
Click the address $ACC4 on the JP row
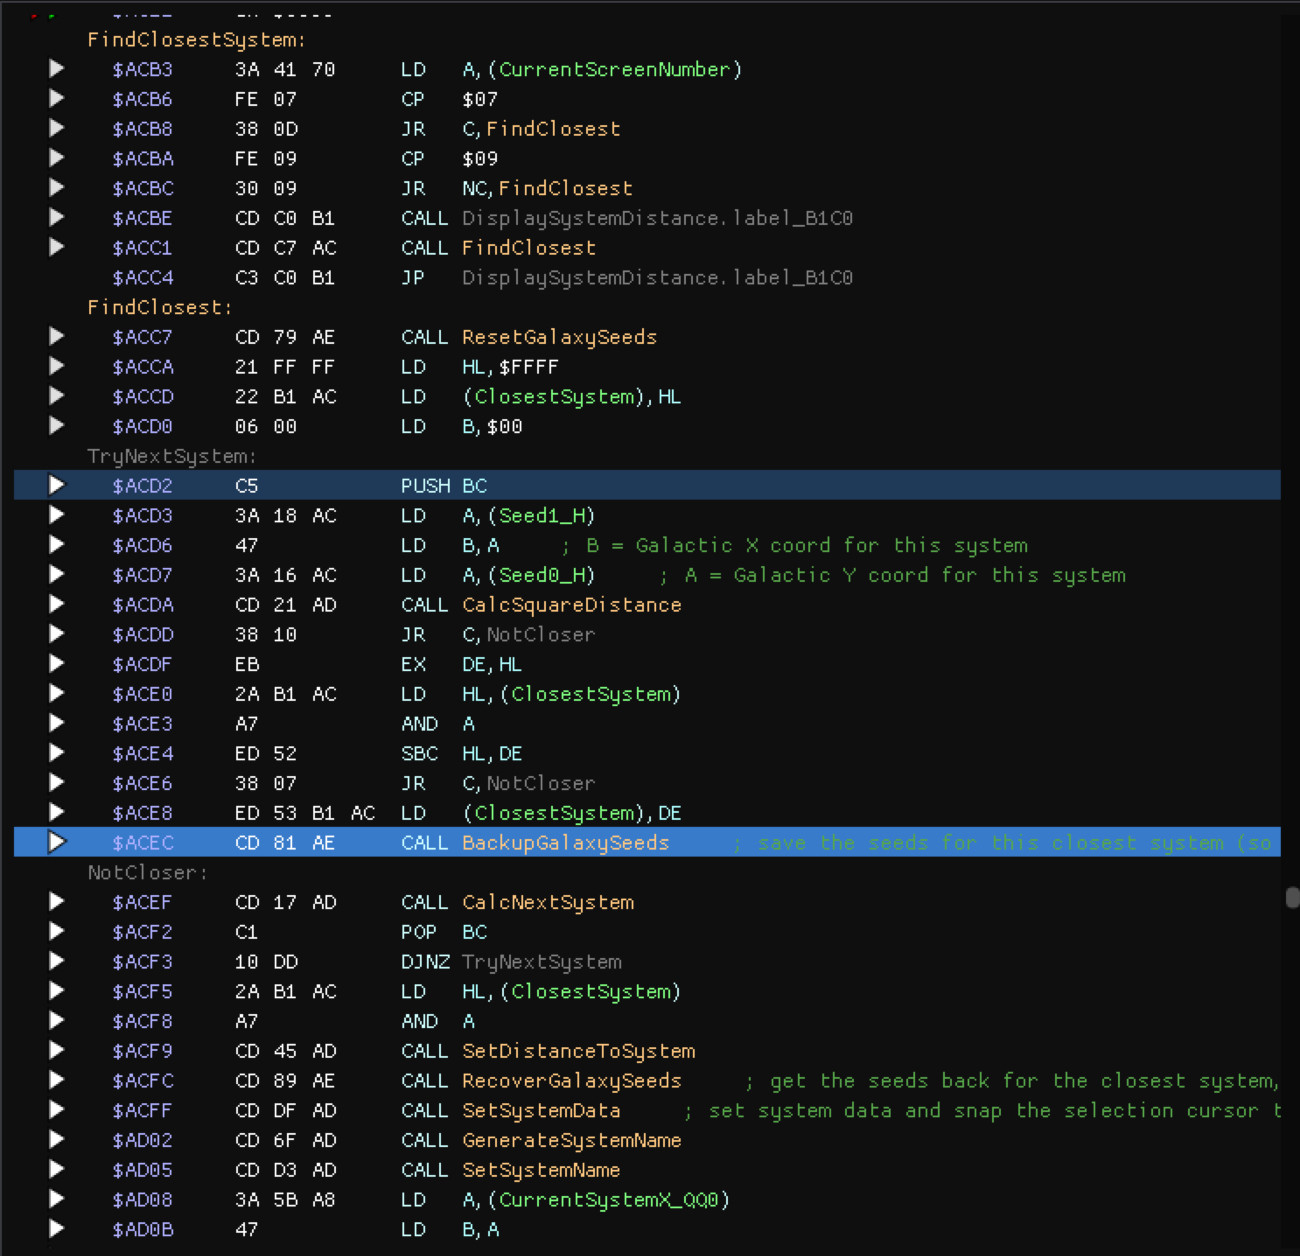tap(143, 277)
